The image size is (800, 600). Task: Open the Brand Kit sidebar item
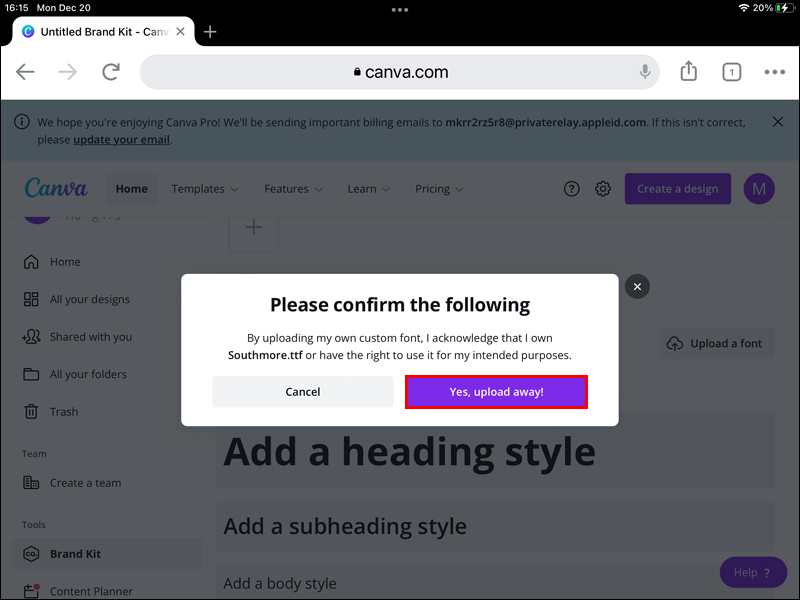click(75, 554)
